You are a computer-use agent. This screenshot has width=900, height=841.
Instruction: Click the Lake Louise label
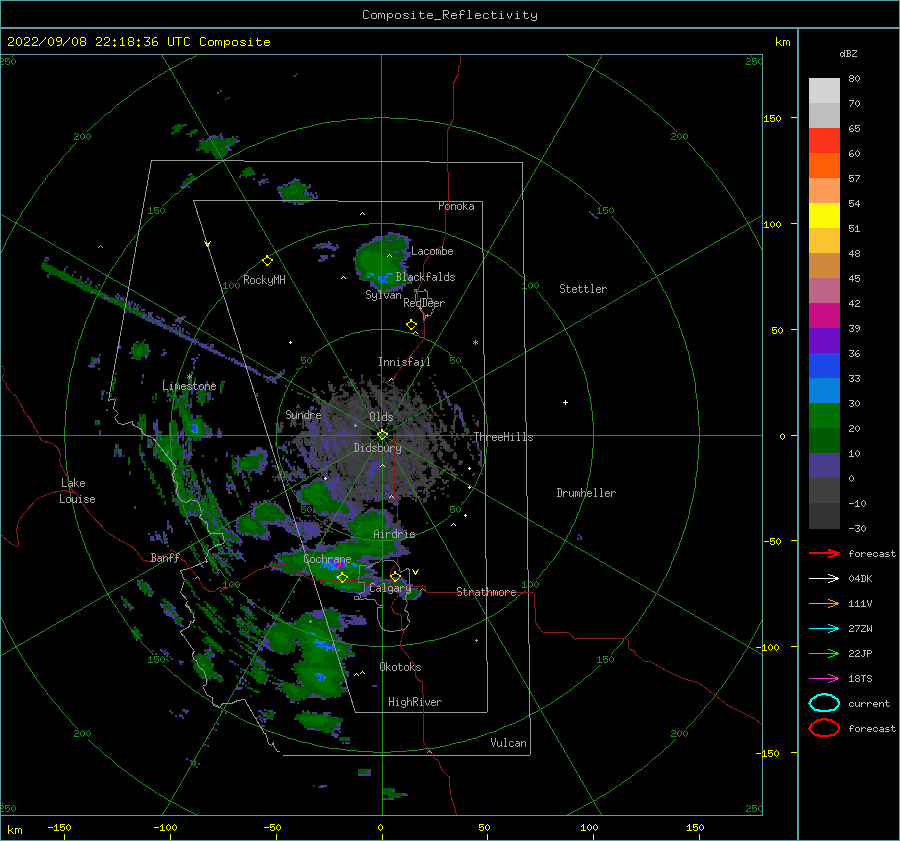tap(77, 491)
